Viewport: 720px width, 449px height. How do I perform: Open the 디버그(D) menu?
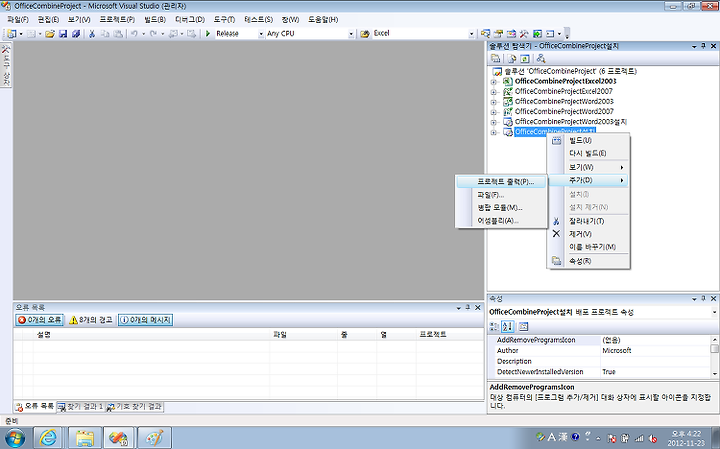(x=190, y=19)
